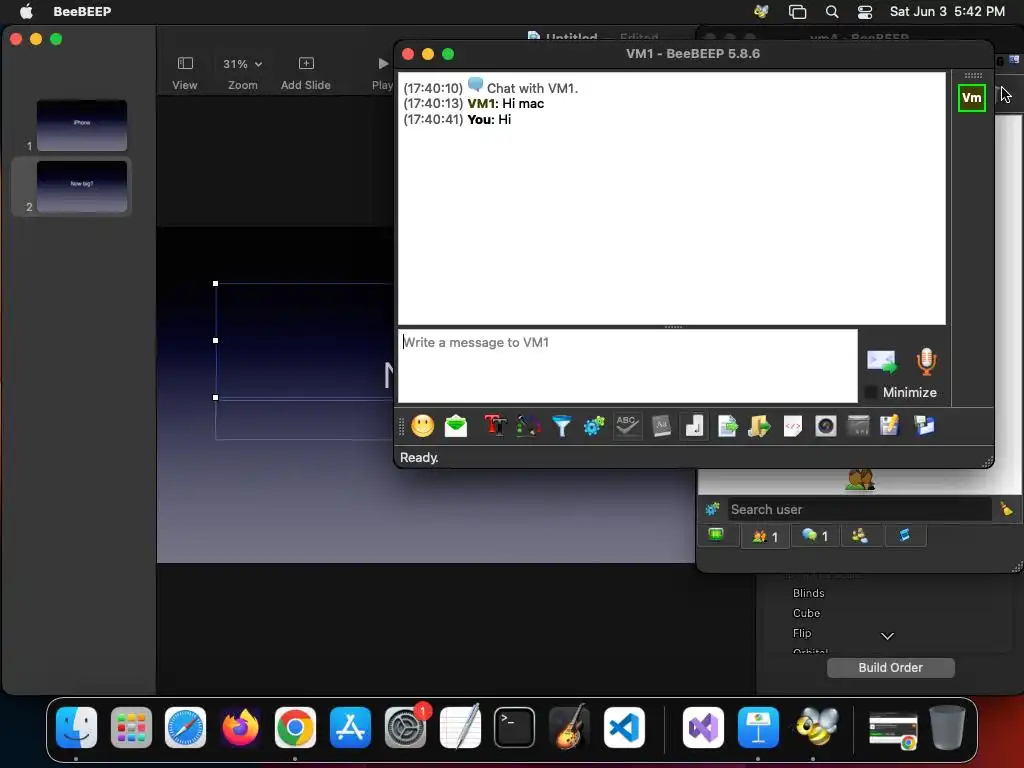Open Visual Studio Code from the Dock

point(624,727)
